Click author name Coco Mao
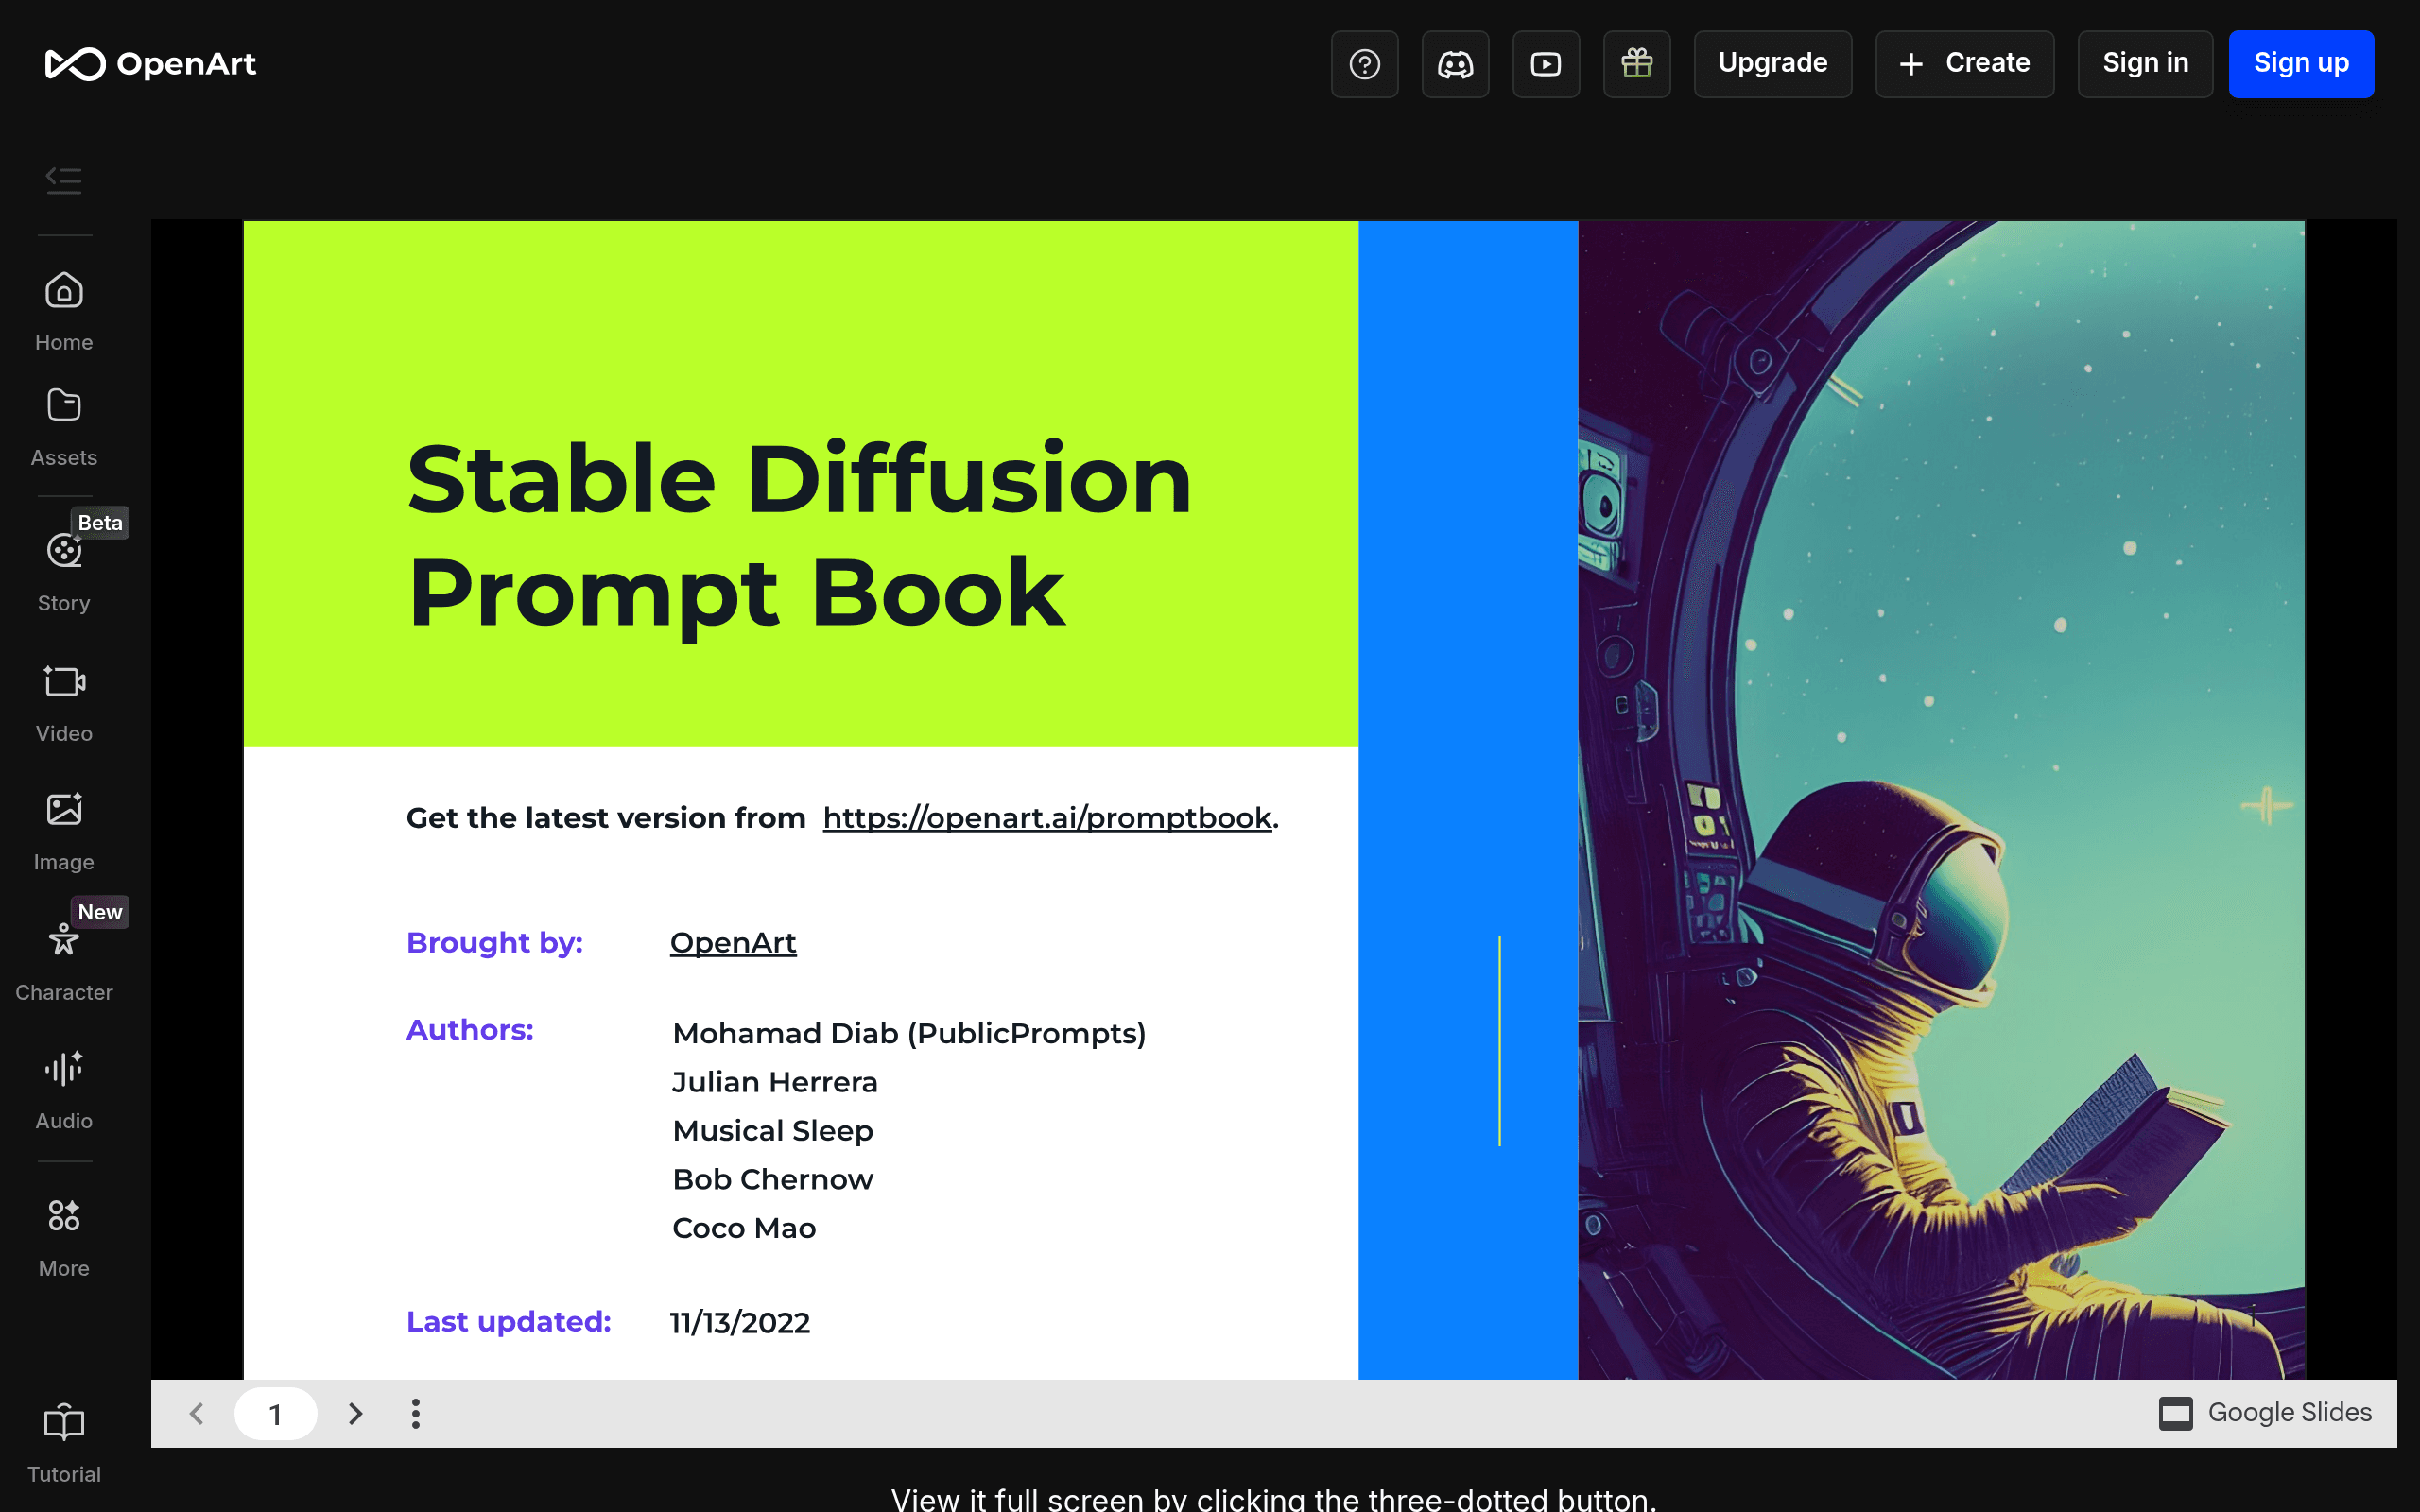 [x=744, y=1228]
